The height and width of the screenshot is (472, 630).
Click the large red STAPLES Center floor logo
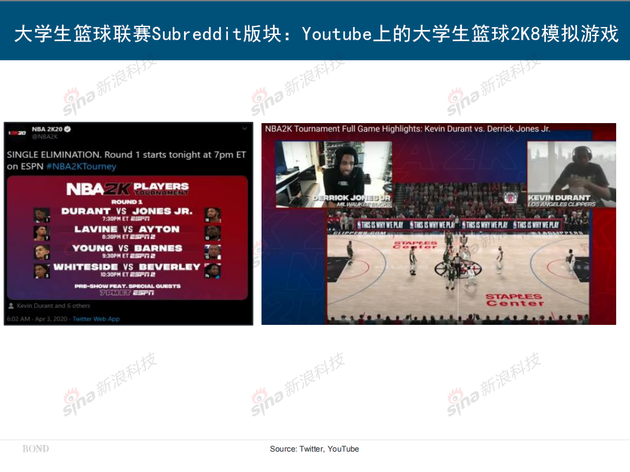(x=514, y=300)
